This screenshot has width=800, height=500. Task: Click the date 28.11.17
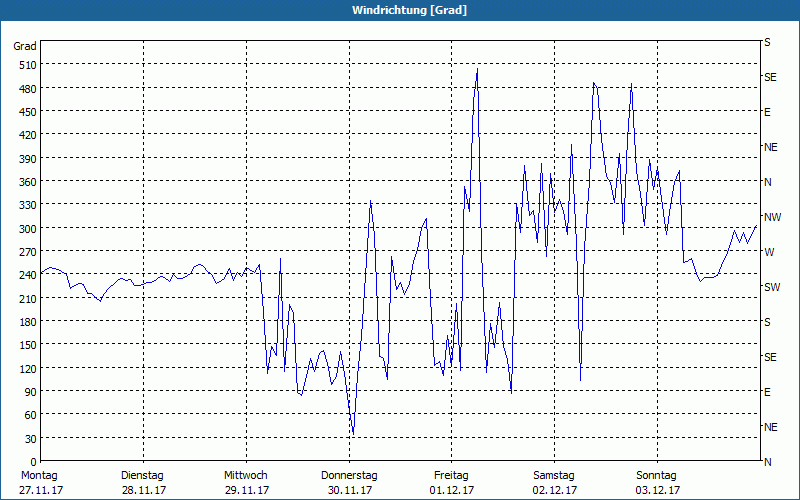[144, 490]
